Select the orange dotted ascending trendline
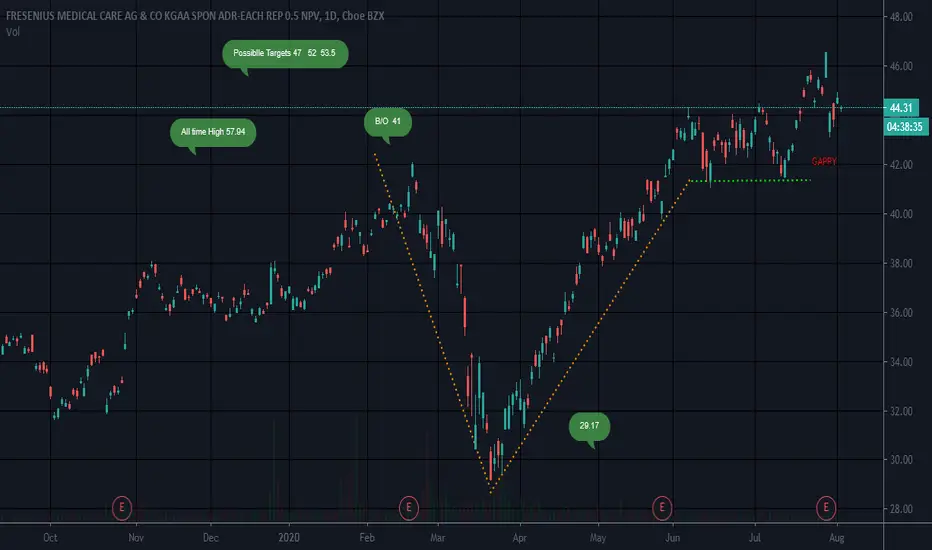The height and width of the screenshot is (550, 932). tap(590, 336)
